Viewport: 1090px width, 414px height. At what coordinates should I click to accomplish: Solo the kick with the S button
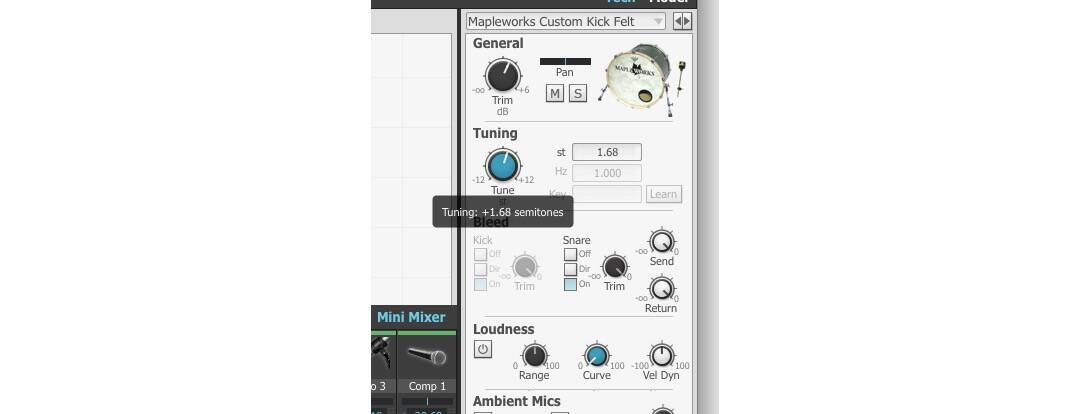pos(578,93)
